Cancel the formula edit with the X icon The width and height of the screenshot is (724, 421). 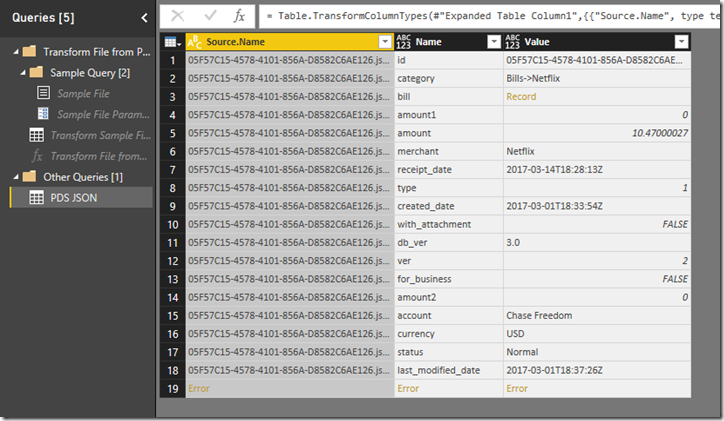click(178, 16)
